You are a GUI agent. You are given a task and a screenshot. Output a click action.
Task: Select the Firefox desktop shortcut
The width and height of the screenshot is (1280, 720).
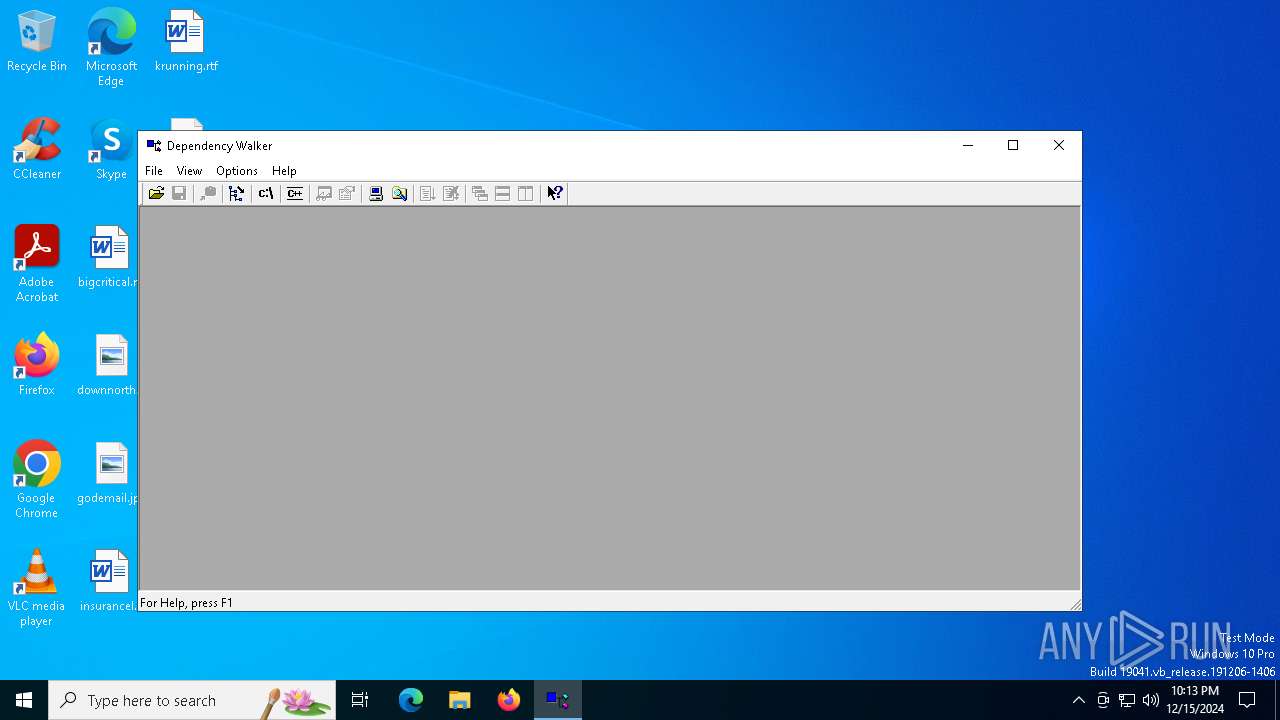[37, 365]
